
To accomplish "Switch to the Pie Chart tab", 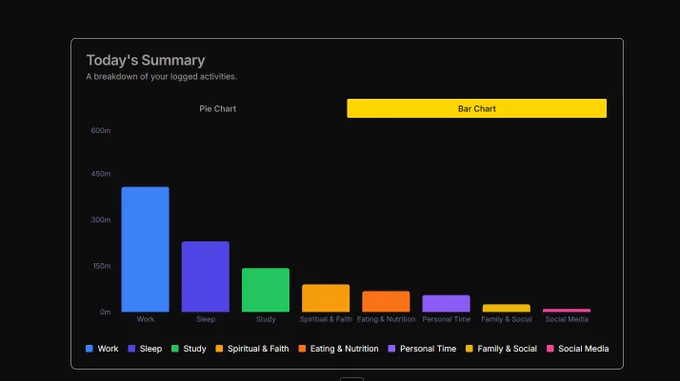I will click(217, 108).
